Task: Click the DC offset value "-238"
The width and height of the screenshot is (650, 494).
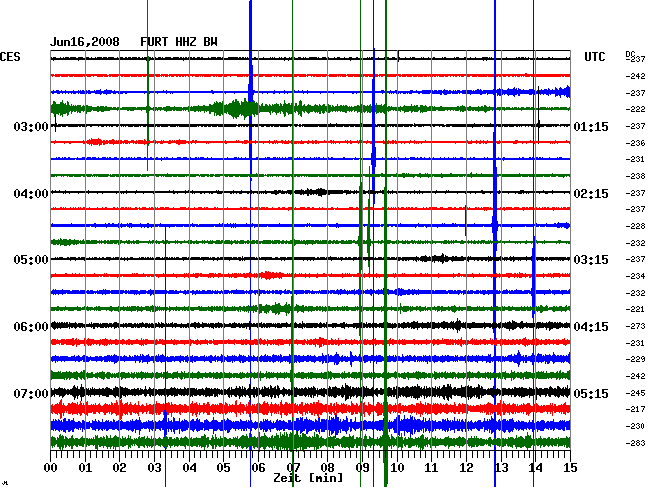Action: tap(635, 176)
